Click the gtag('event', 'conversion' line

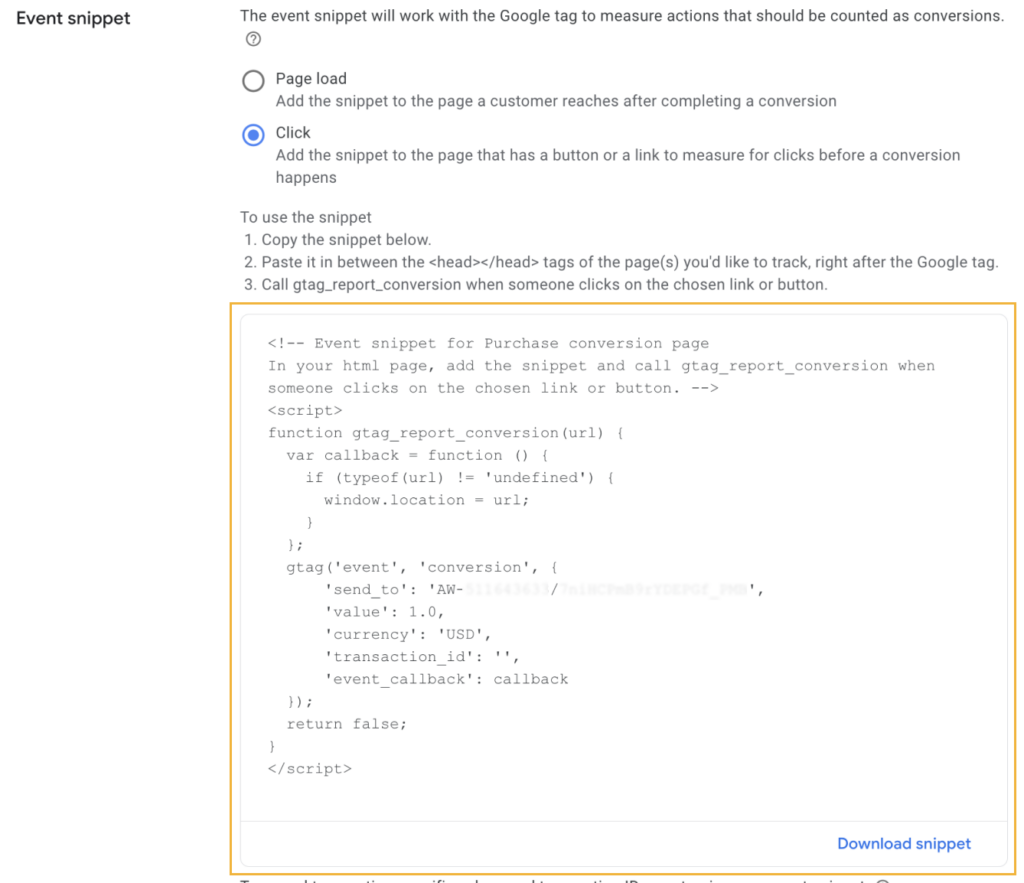tap(422, 568)
